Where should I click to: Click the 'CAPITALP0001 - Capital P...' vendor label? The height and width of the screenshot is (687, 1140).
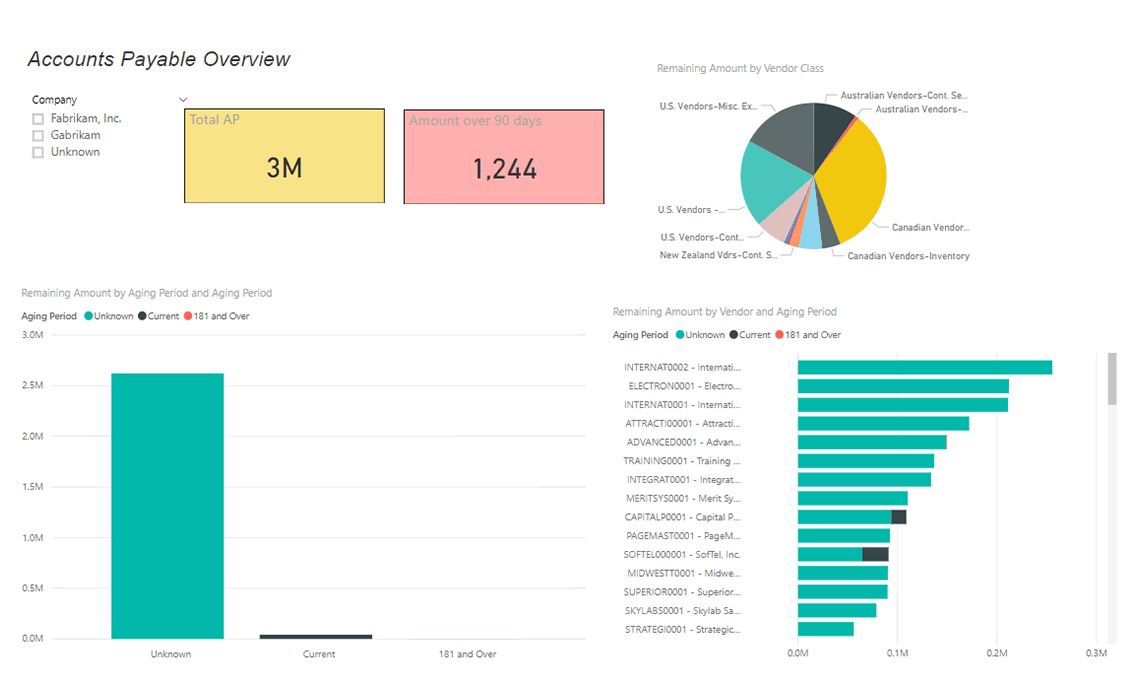pyautogui.click(x=682, y=517)
